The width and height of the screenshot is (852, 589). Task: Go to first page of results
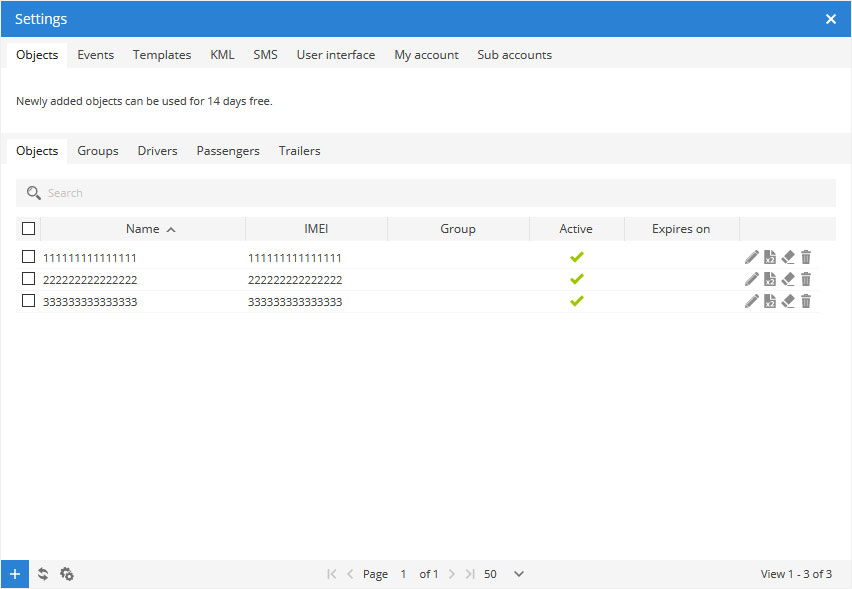pyautogui.click(x=331, y=574)
